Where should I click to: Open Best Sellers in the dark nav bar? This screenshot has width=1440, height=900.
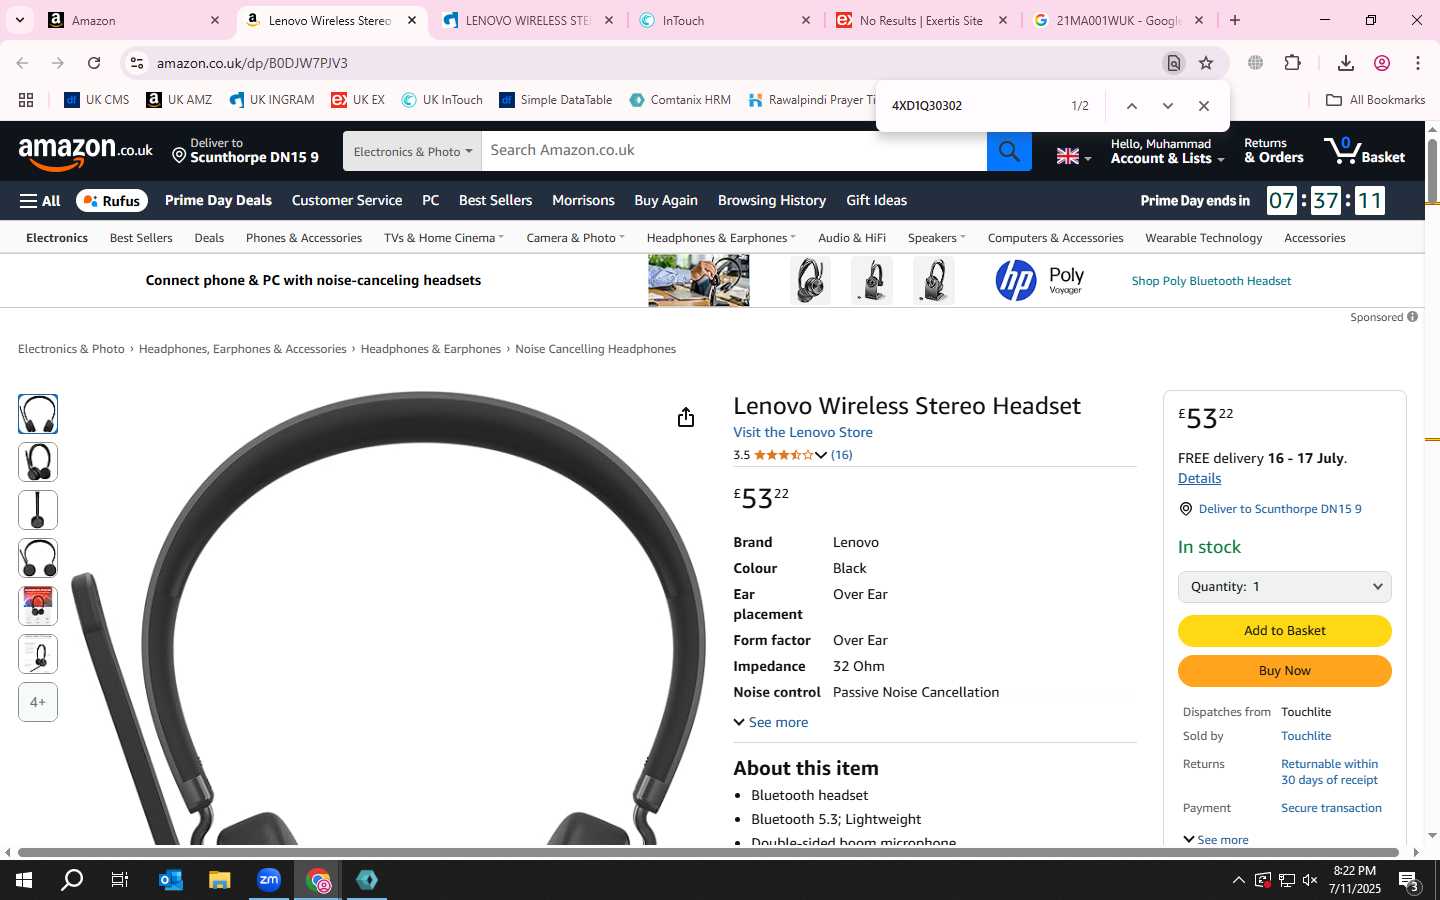[x=495, y=201]
